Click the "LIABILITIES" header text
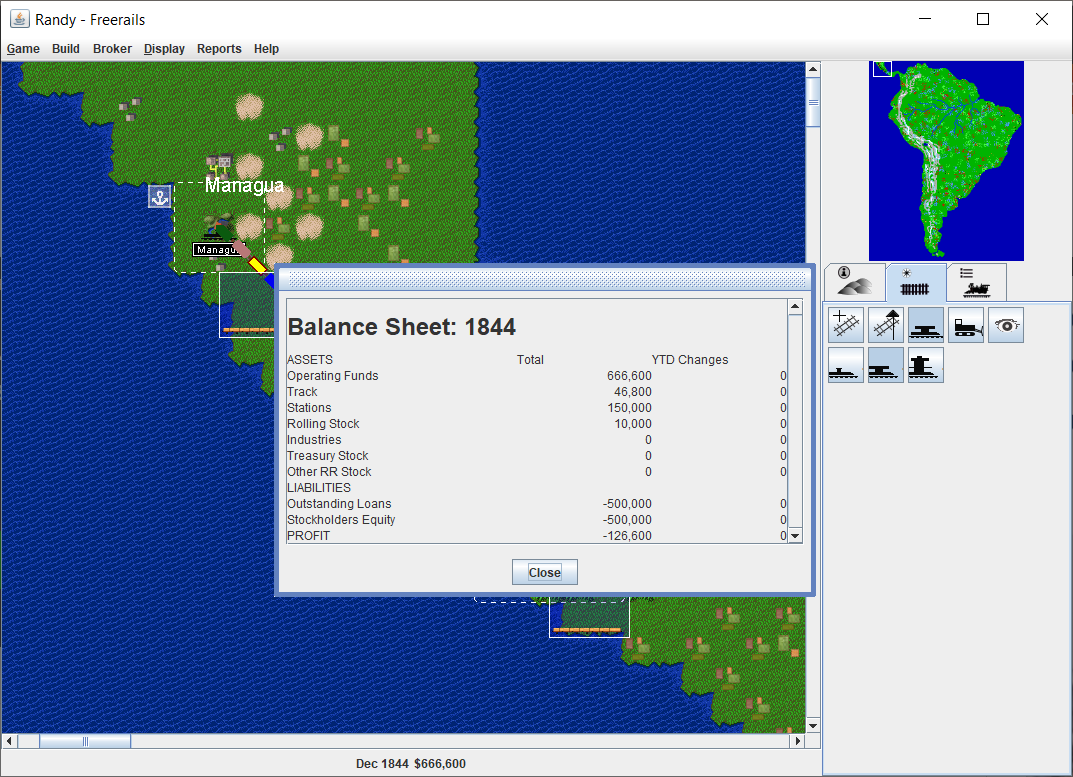This screenshot has height=777, width=1073. point(319,487)
